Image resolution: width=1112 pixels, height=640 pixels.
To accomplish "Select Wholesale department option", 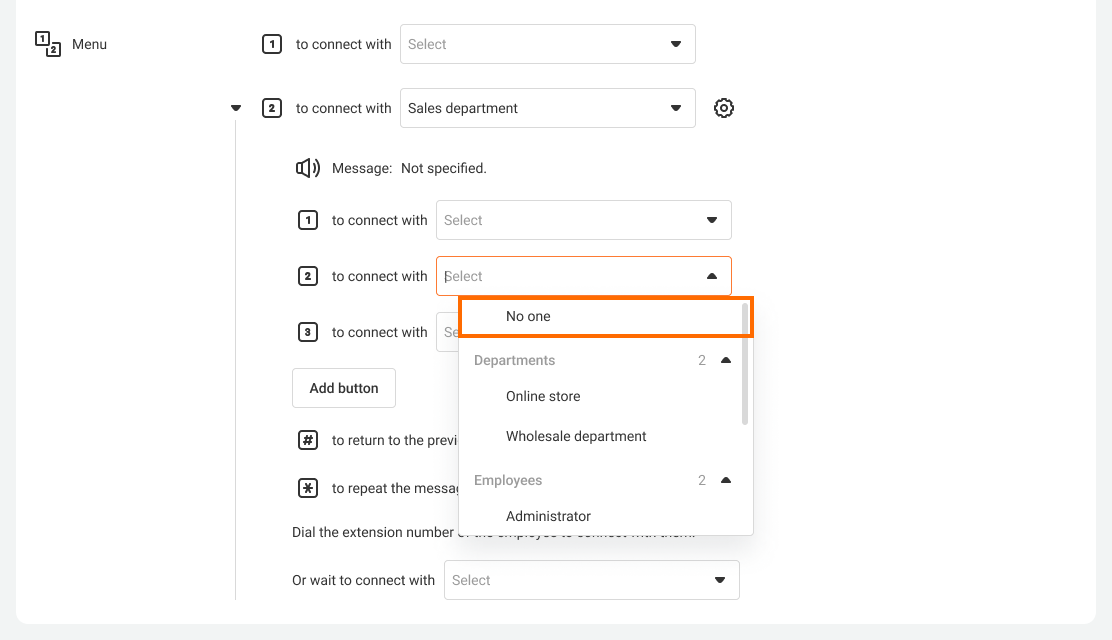I will (576, 436).
